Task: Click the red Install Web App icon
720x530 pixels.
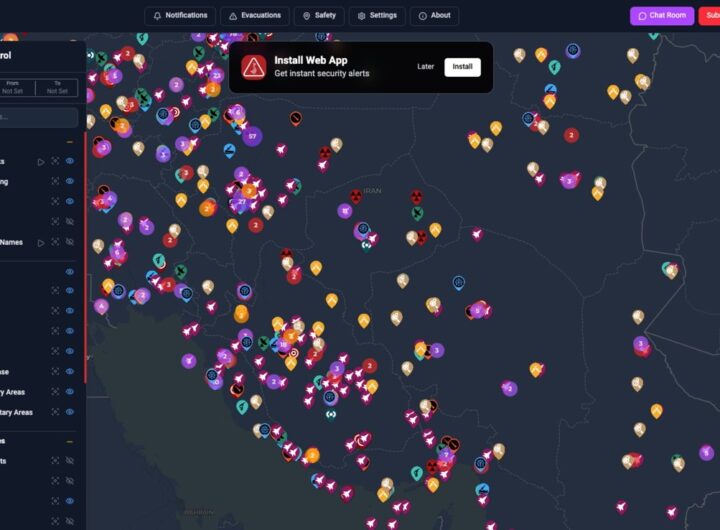Action: [253, 68]
